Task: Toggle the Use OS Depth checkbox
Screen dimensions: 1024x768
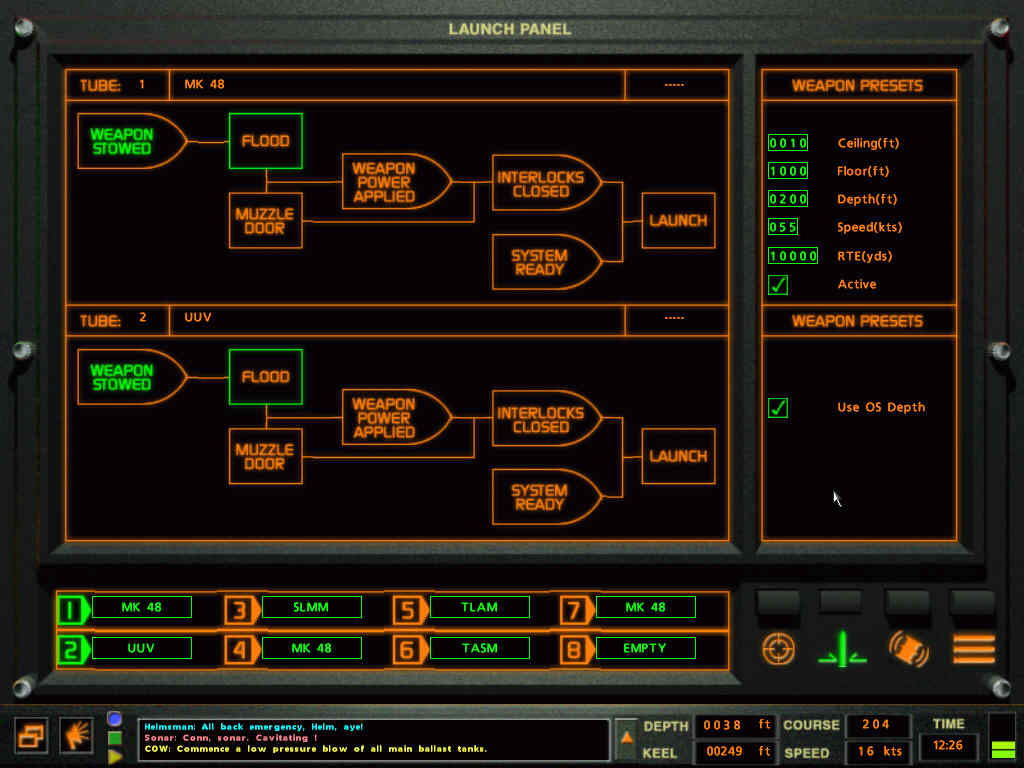Action: click(x=778, y=408)
